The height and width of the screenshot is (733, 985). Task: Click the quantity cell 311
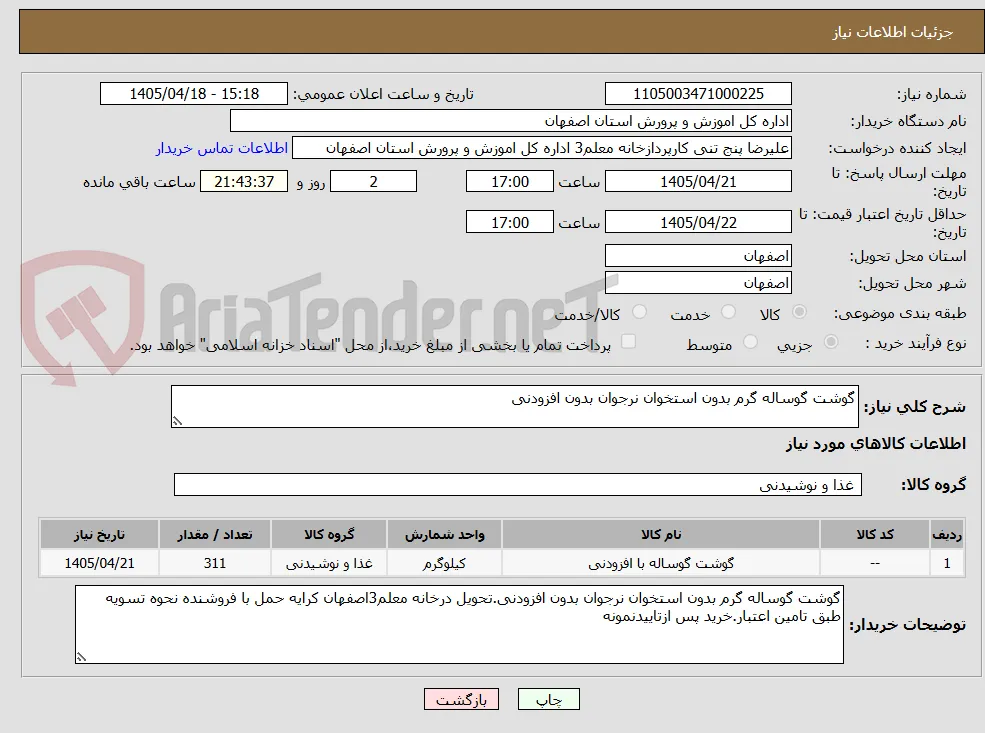215,563
